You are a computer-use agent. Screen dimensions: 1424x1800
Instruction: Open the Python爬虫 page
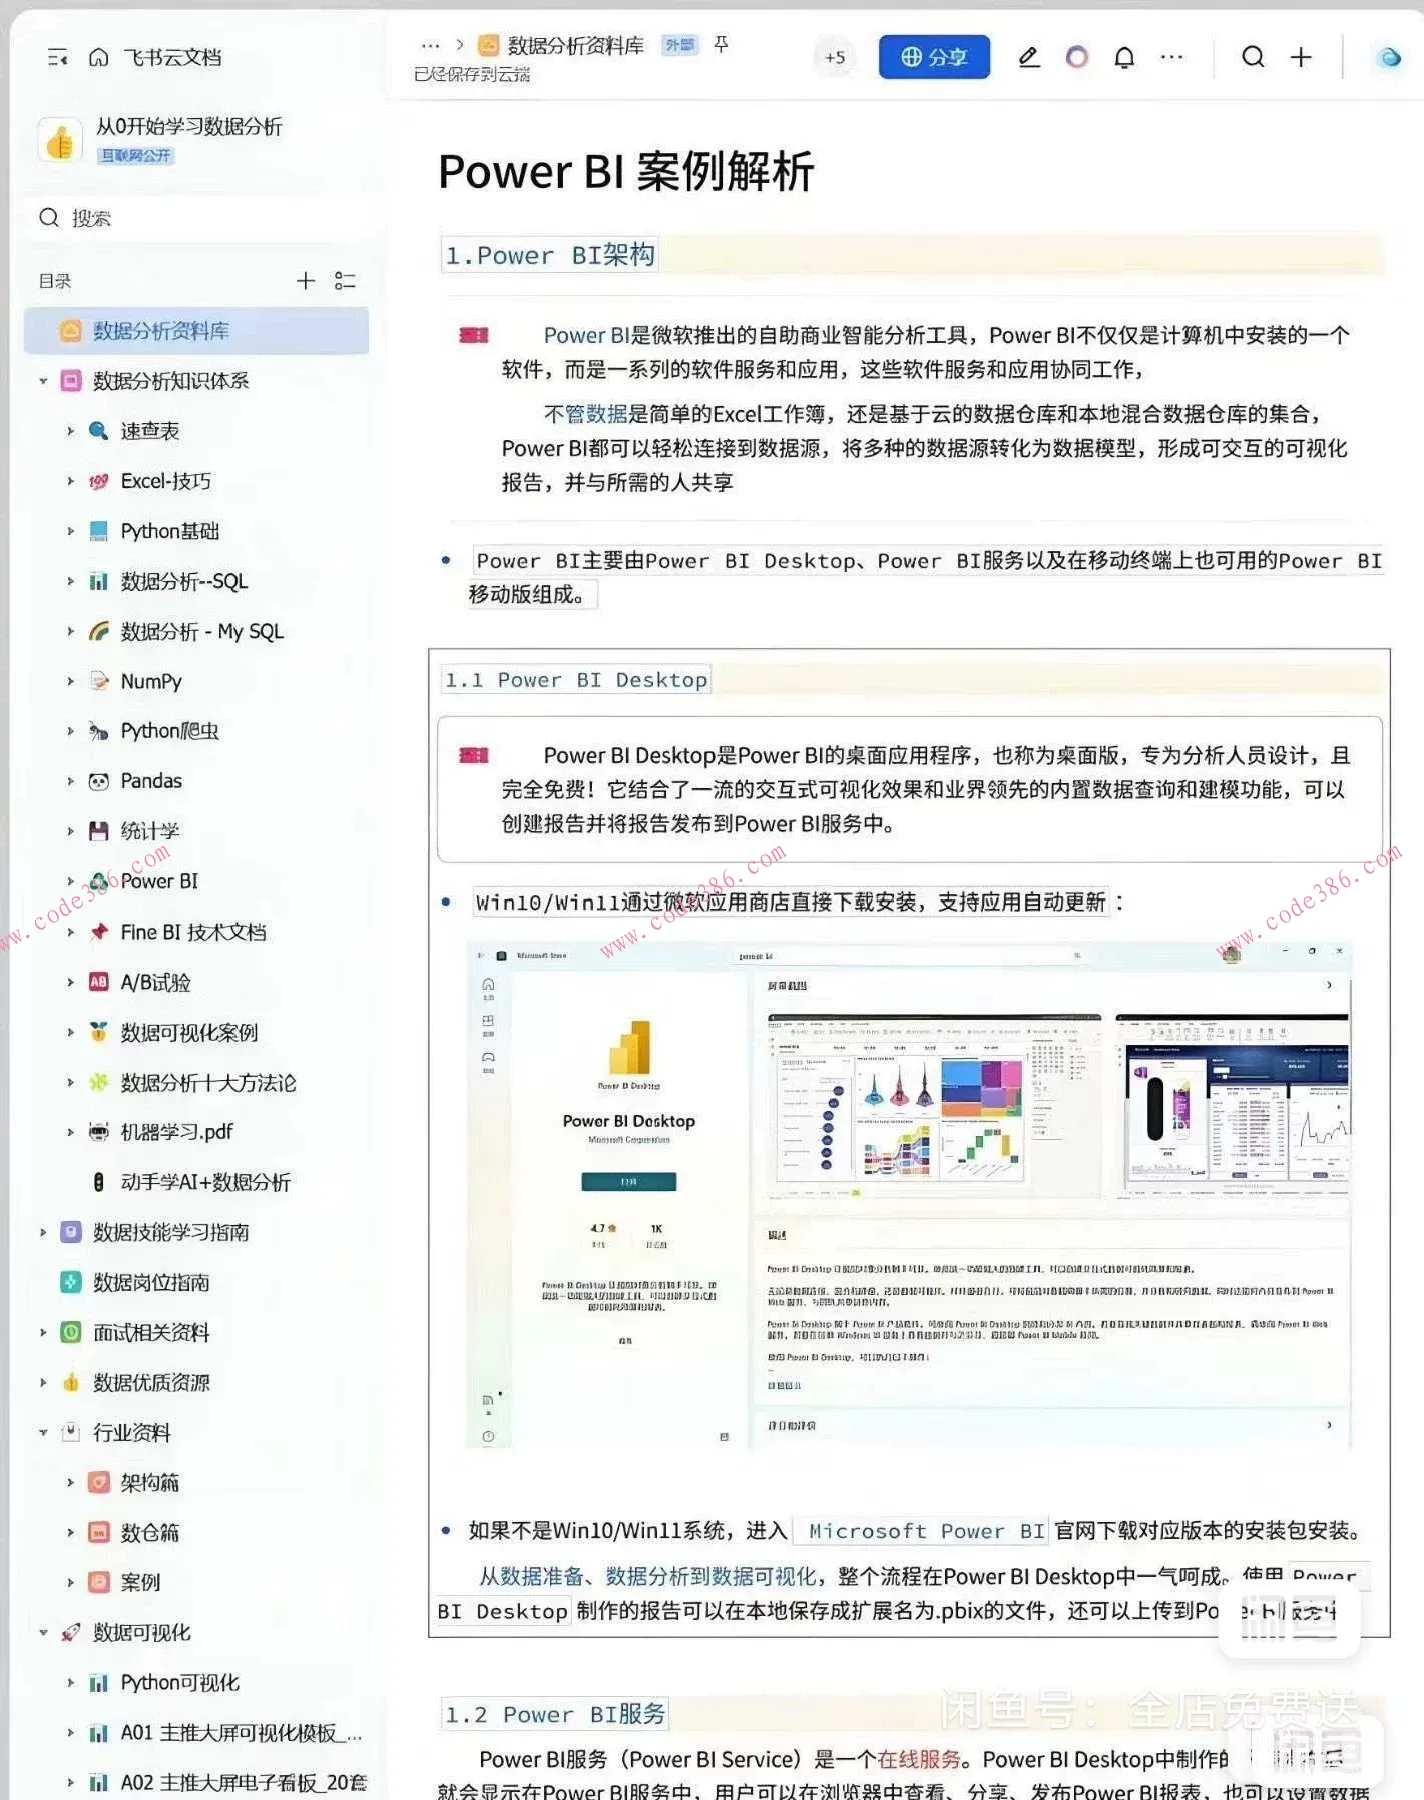coord(170,731)
